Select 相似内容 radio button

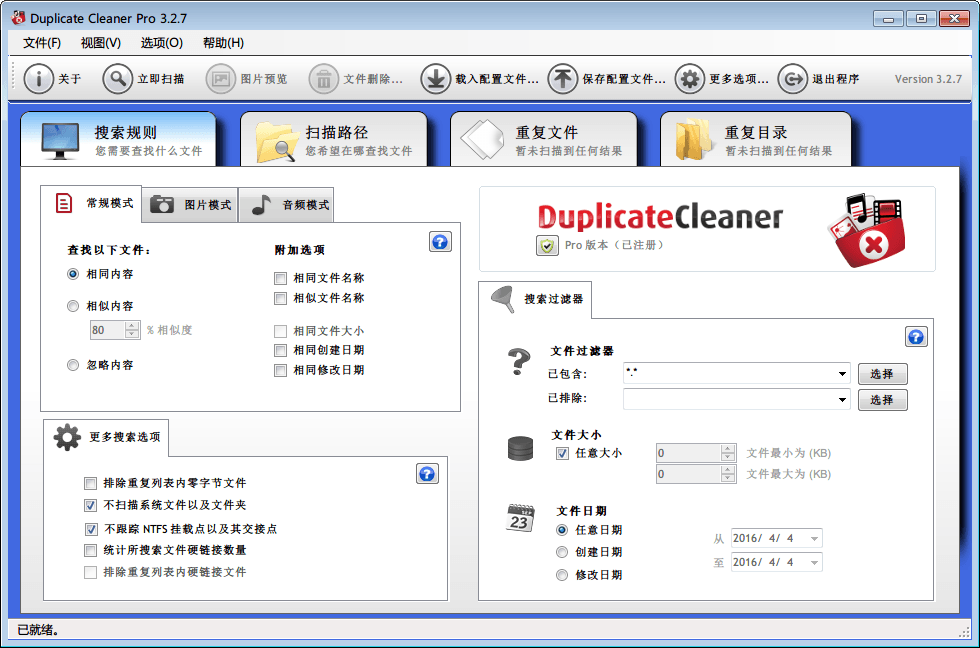(x=73, y=306)
